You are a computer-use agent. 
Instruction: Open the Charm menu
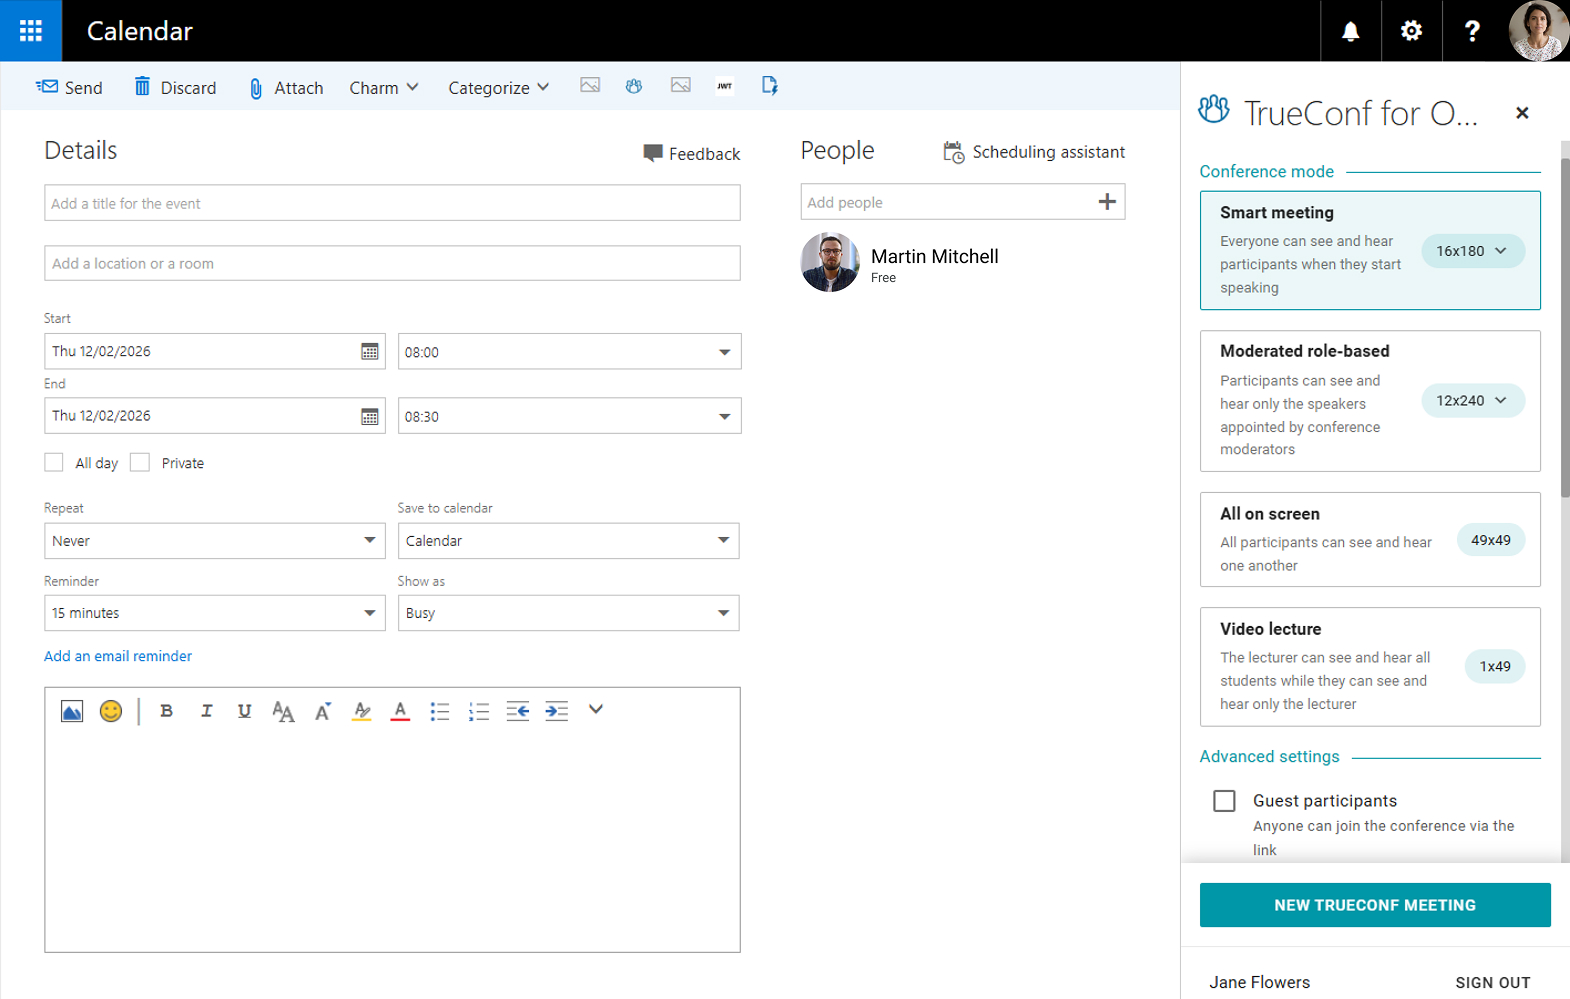tap(383, 88)
